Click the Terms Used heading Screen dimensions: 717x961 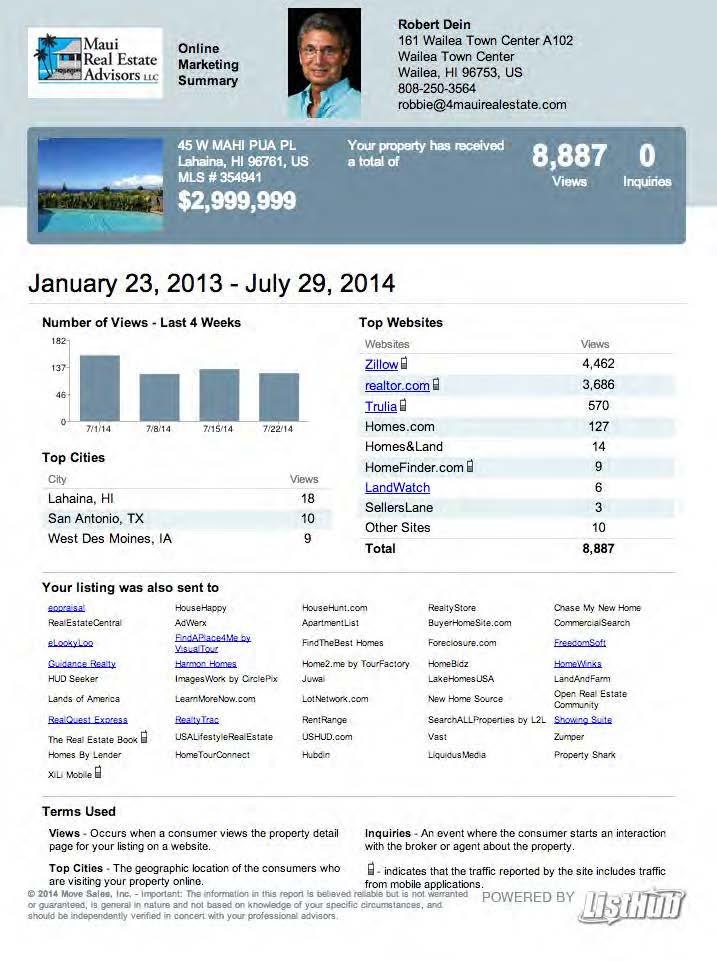click(78, 812)
